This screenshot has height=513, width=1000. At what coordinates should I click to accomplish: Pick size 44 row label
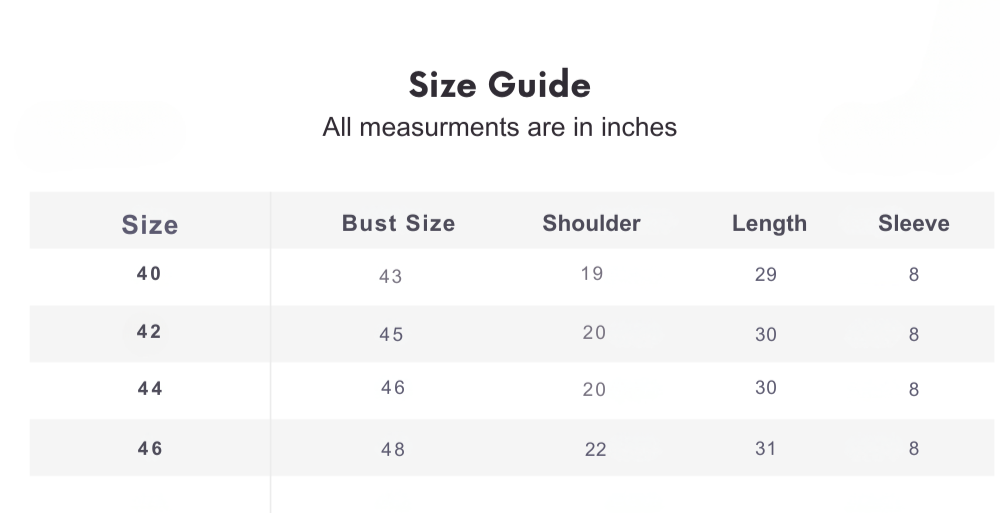150,389
